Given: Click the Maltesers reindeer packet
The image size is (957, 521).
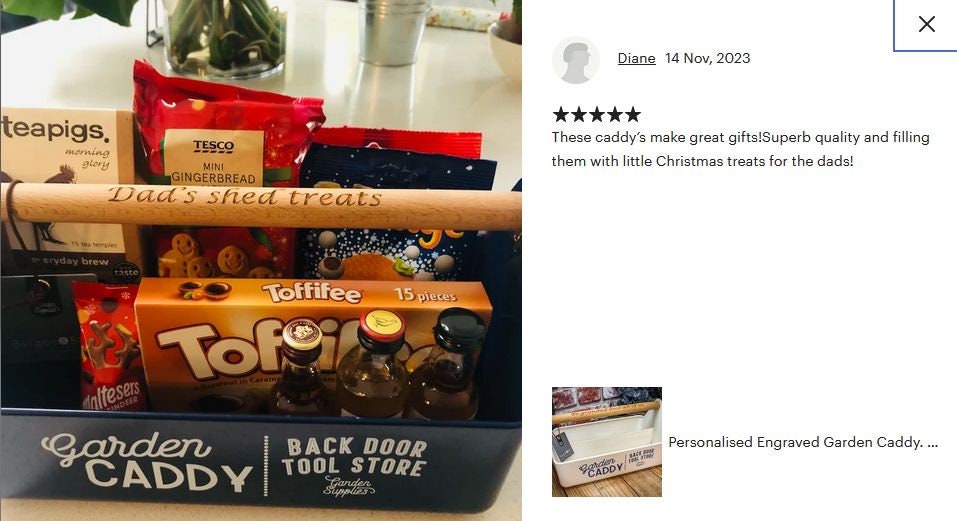Looking at the screenshot, I should [110, 347].
